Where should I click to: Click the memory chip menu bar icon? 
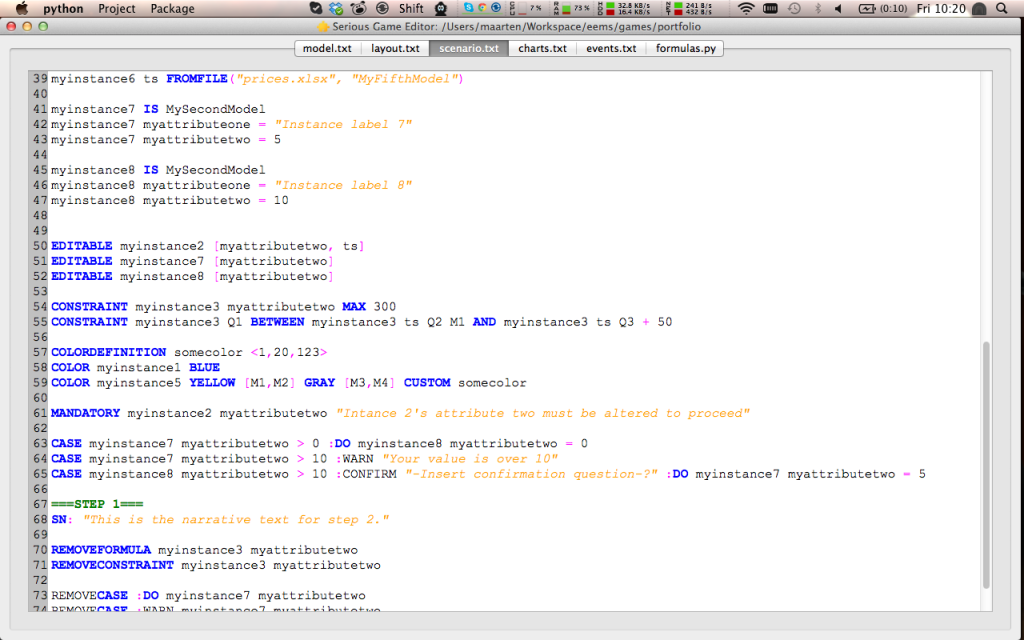pyautogui.click(x=771, y=8)
